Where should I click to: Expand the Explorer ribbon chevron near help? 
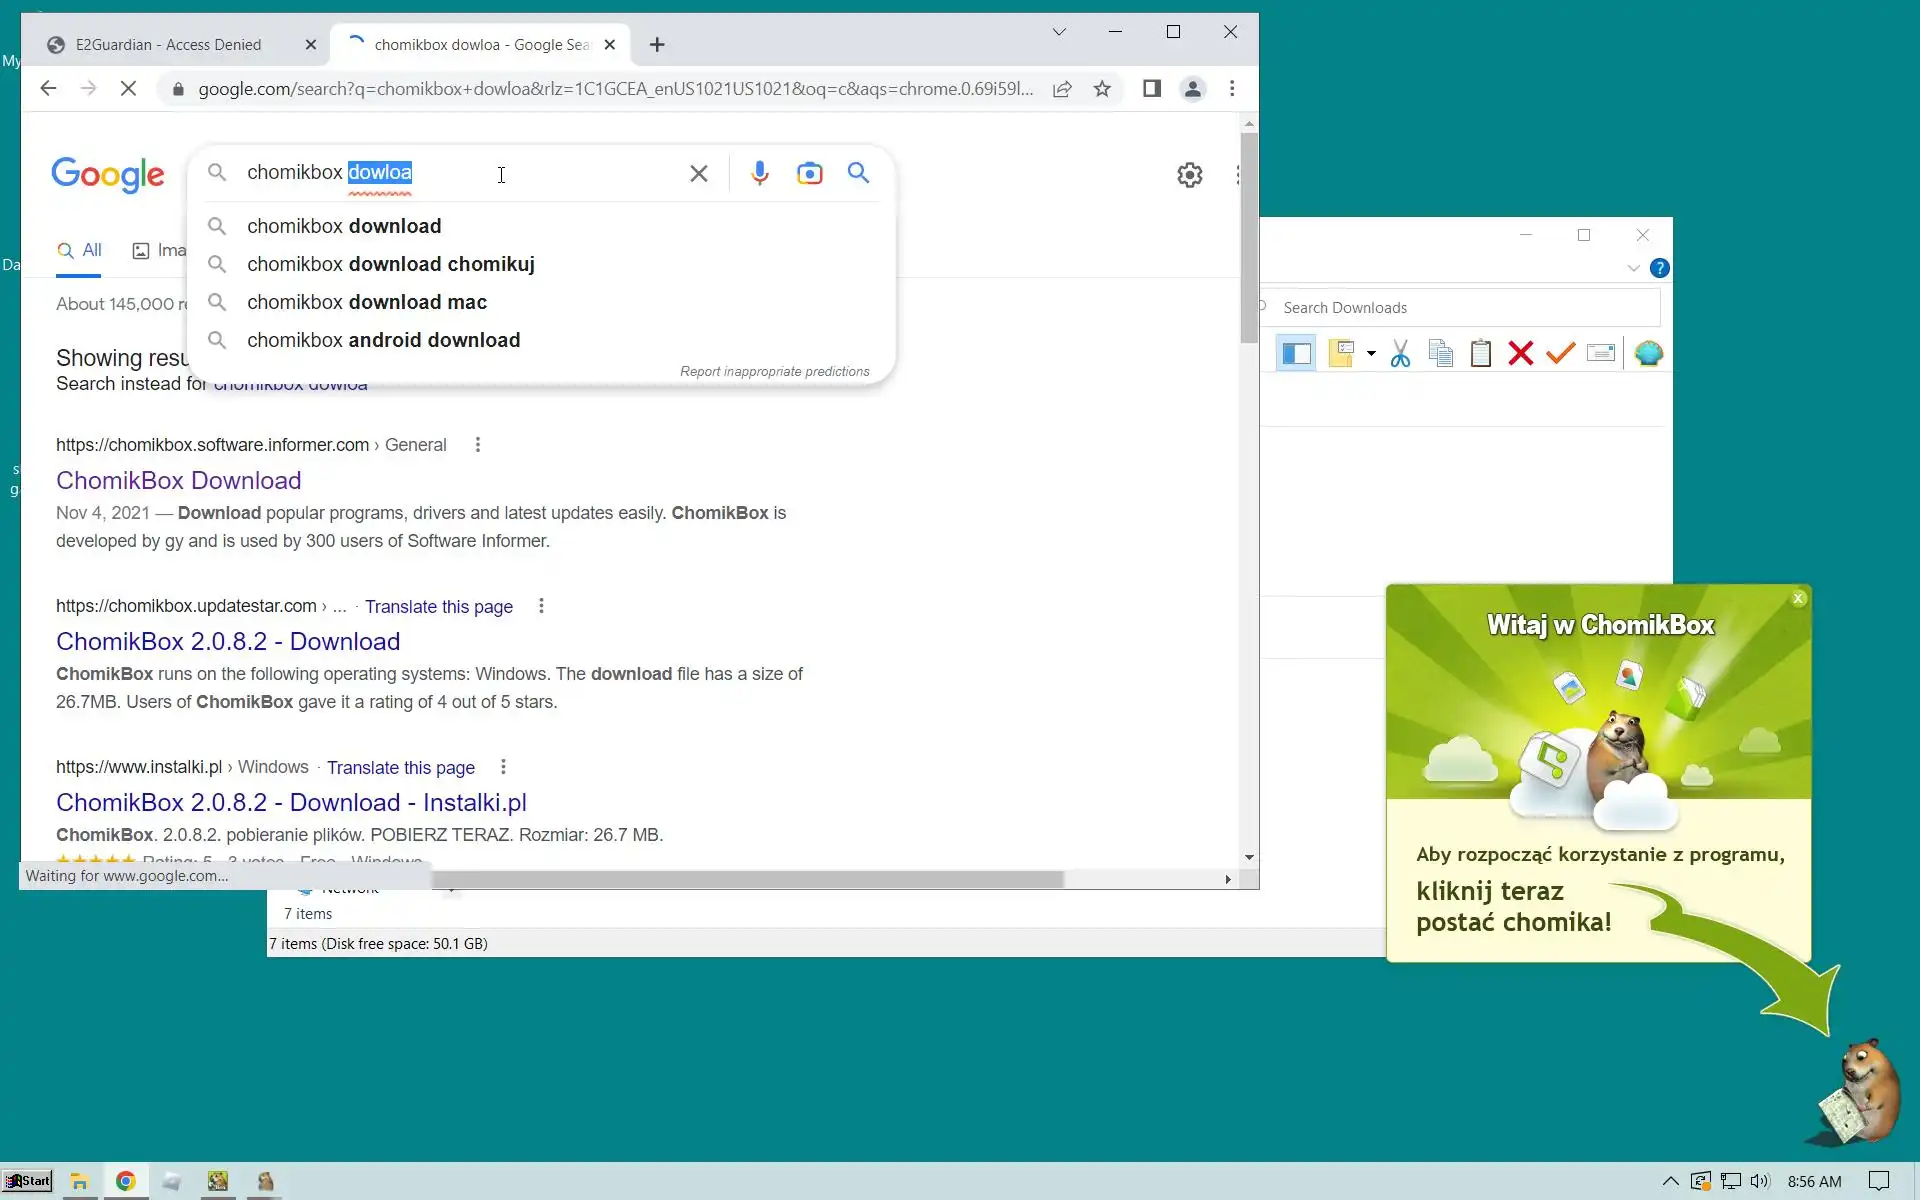1633,268
